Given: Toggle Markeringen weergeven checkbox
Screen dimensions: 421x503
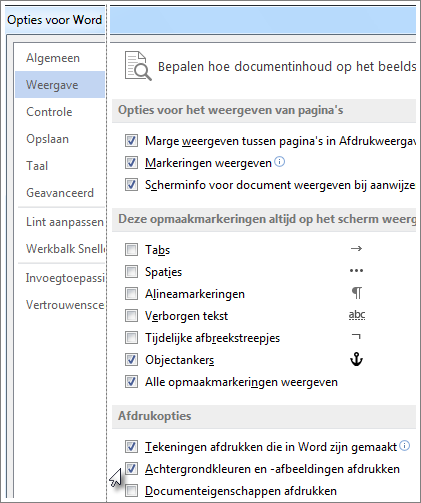Looking at the screenshot, I should 131,163.
